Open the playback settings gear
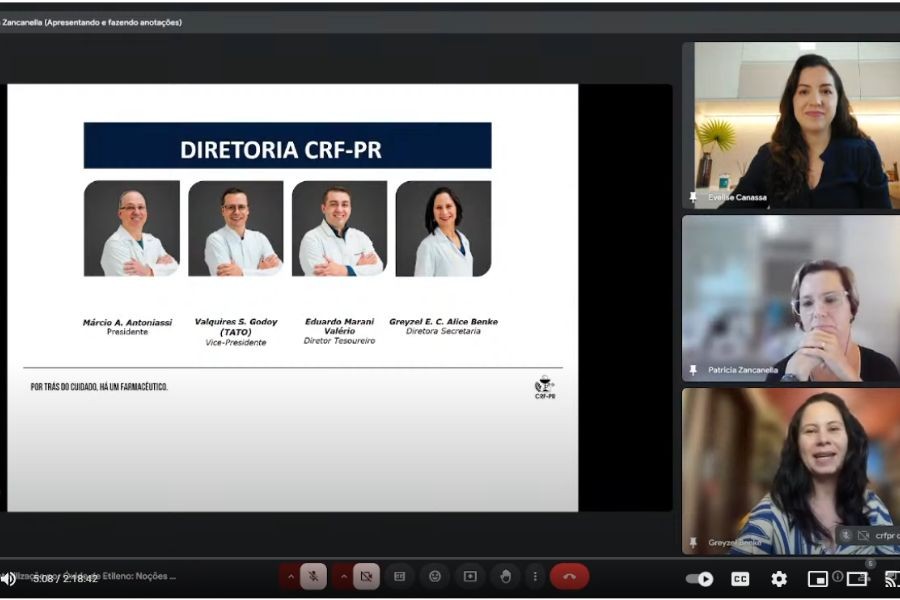Screen dimensions: 900x600 (779, 578)
